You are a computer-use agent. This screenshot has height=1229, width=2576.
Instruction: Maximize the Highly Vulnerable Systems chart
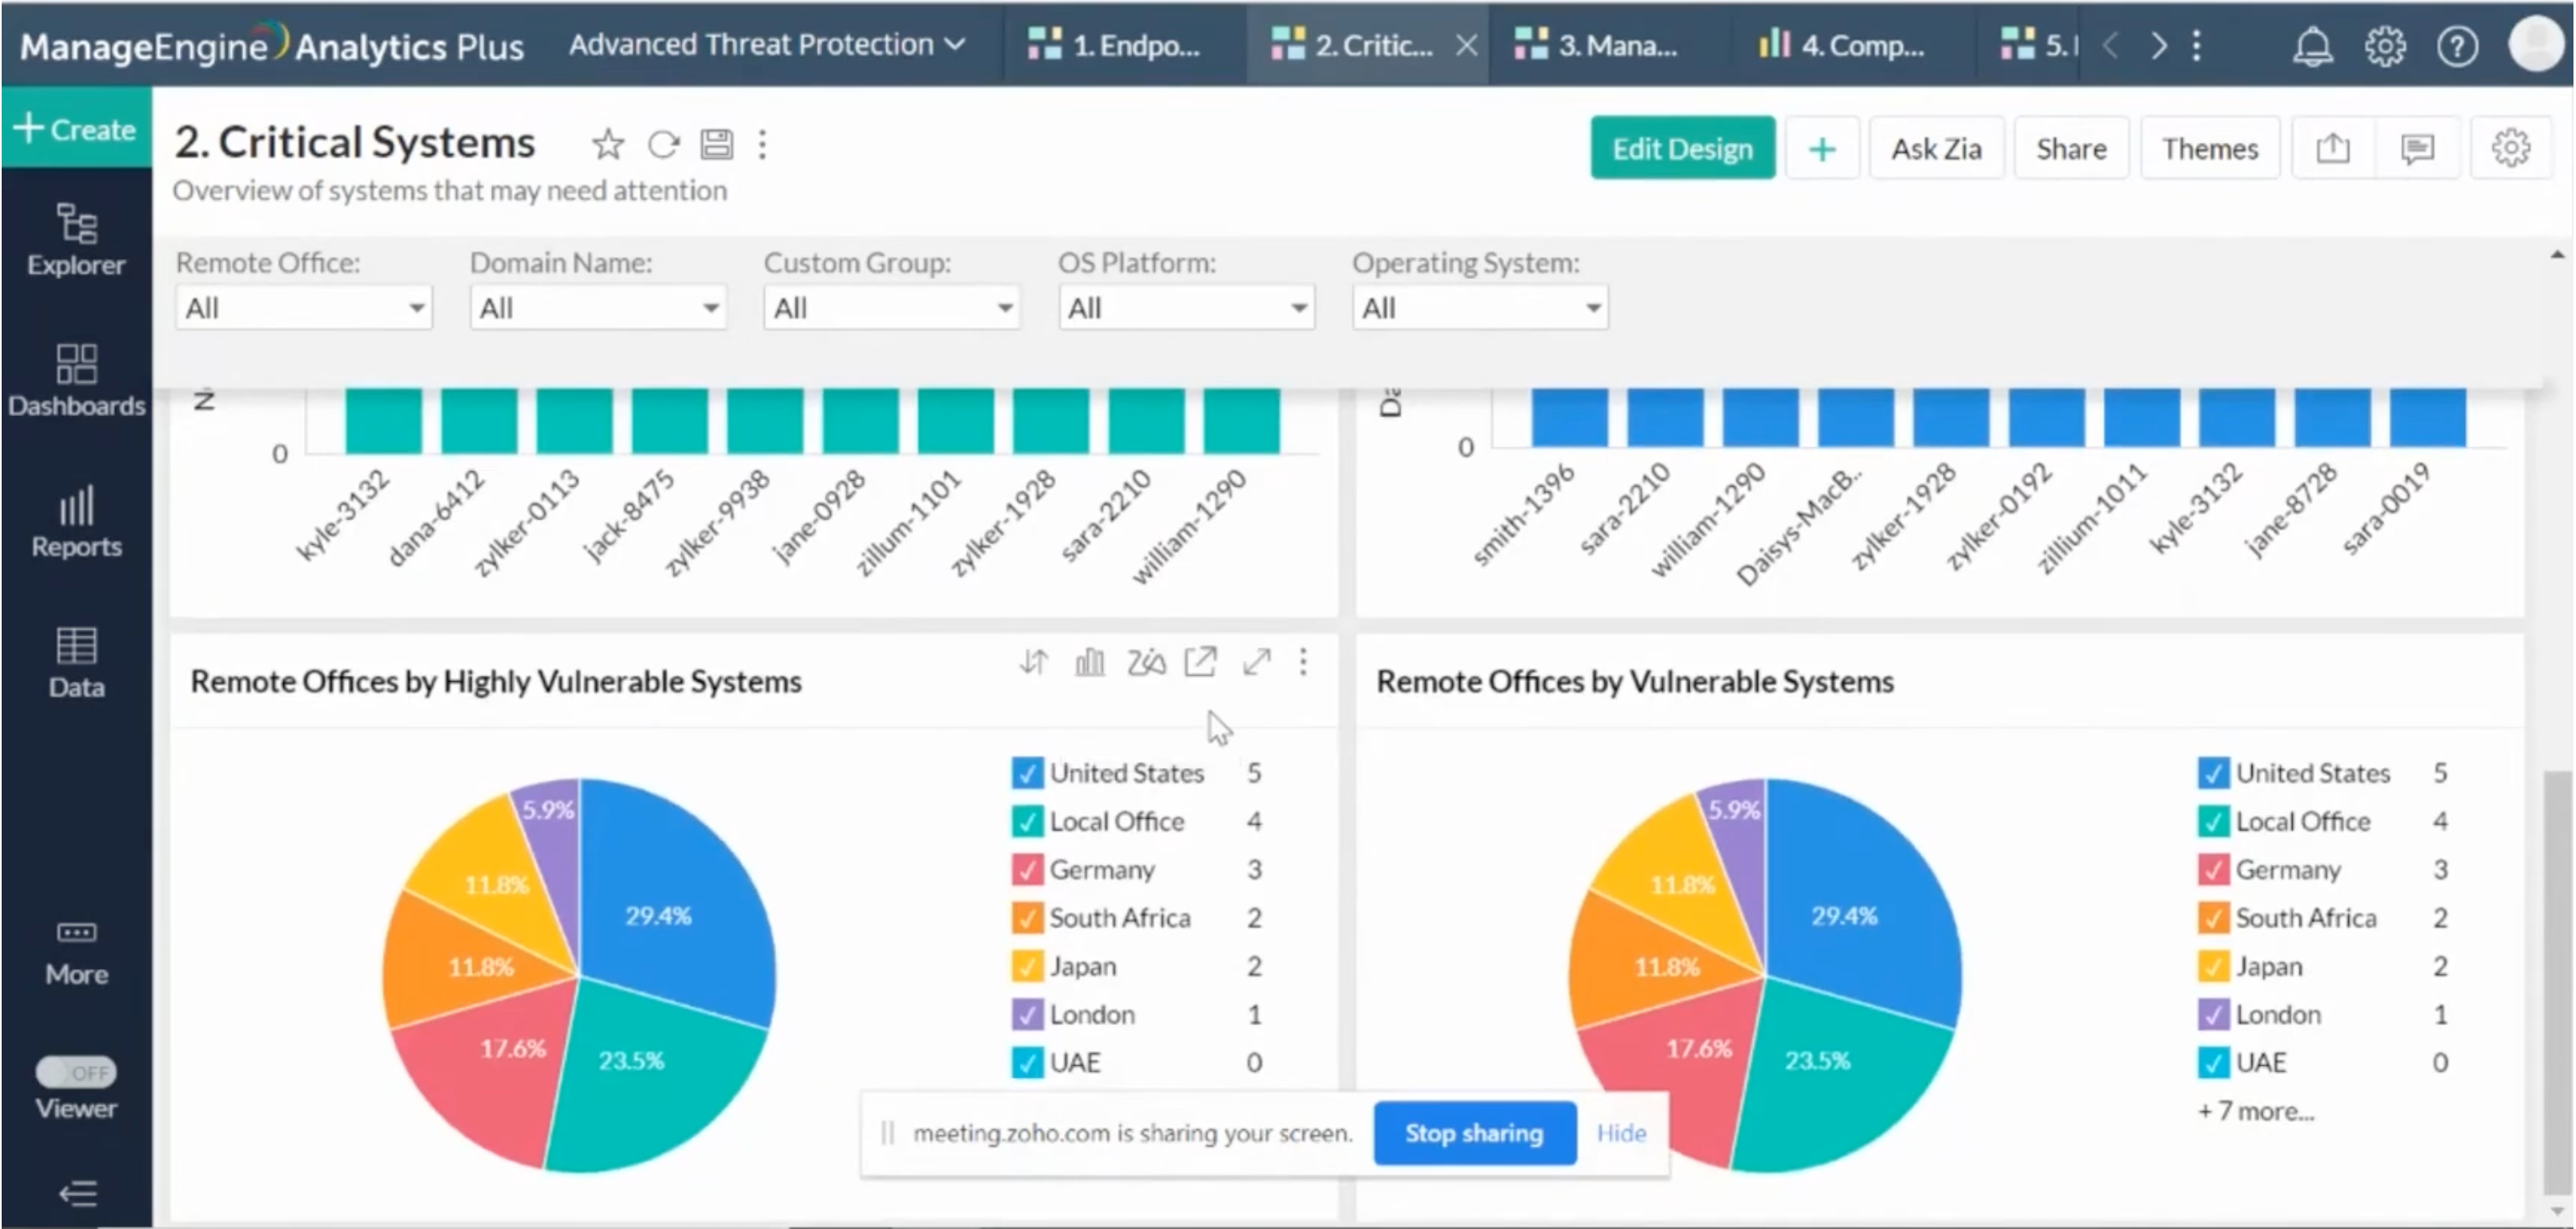[x=1256, y=662]
